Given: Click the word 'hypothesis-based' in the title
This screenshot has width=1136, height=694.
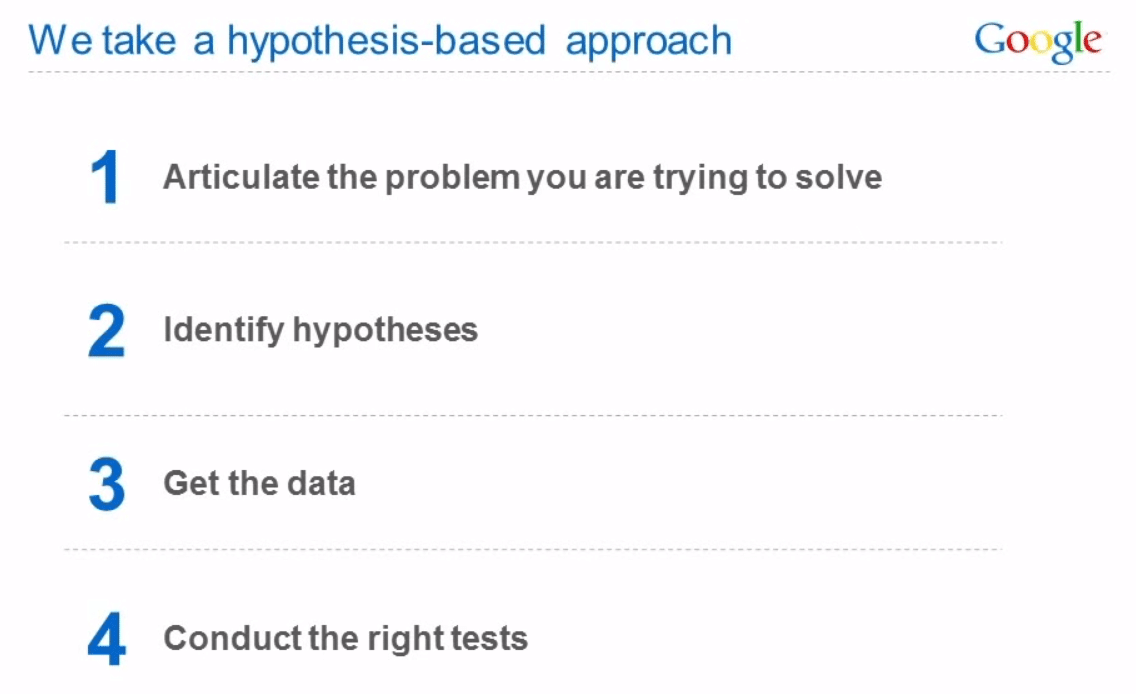Looking at the screenshot, I should (x=386, y=41).
